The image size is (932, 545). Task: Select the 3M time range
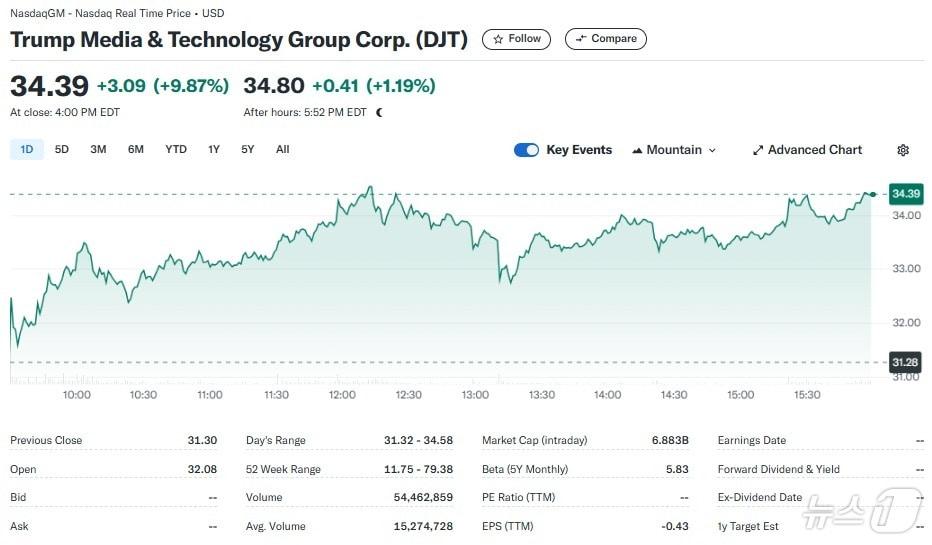click(98, 149)
